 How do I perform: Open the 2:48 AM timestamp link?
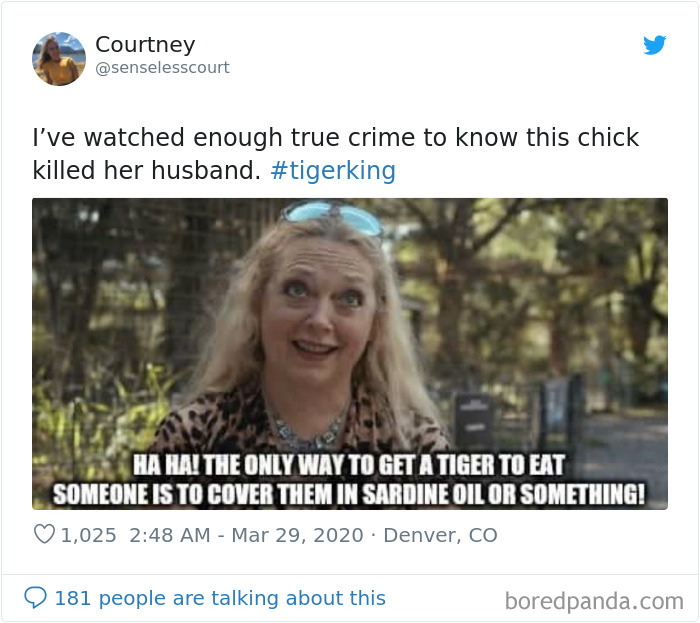[170, 535]
